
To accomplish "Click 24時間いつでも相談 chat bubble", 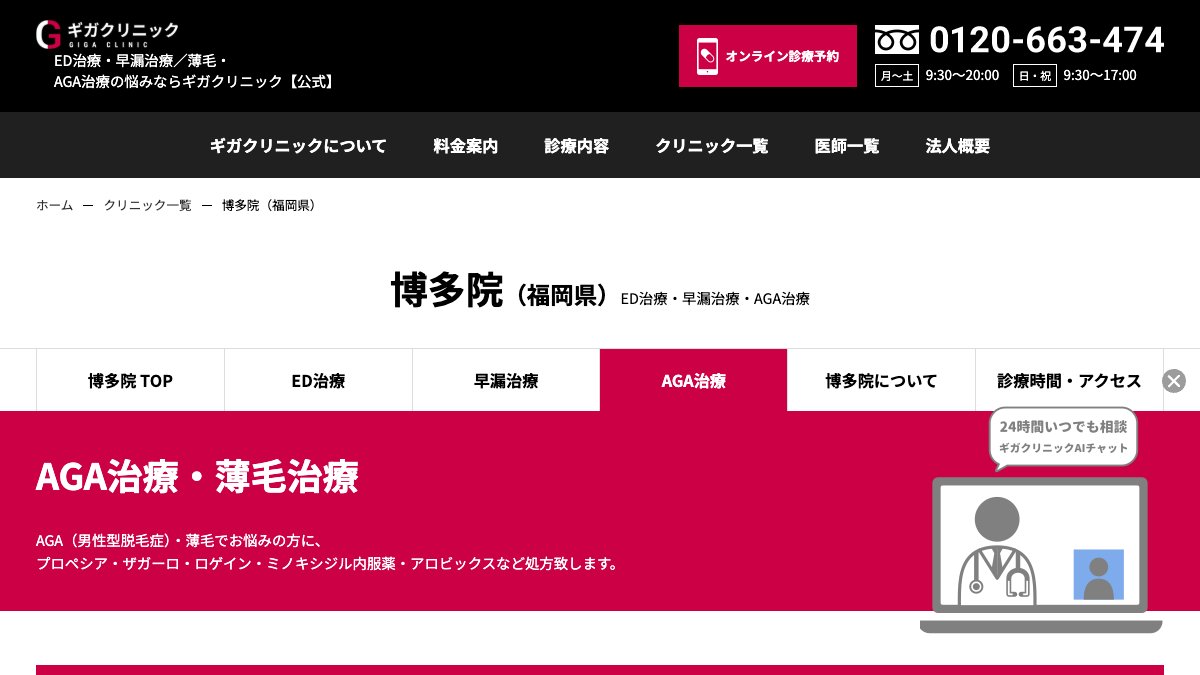I will 1063,436.
